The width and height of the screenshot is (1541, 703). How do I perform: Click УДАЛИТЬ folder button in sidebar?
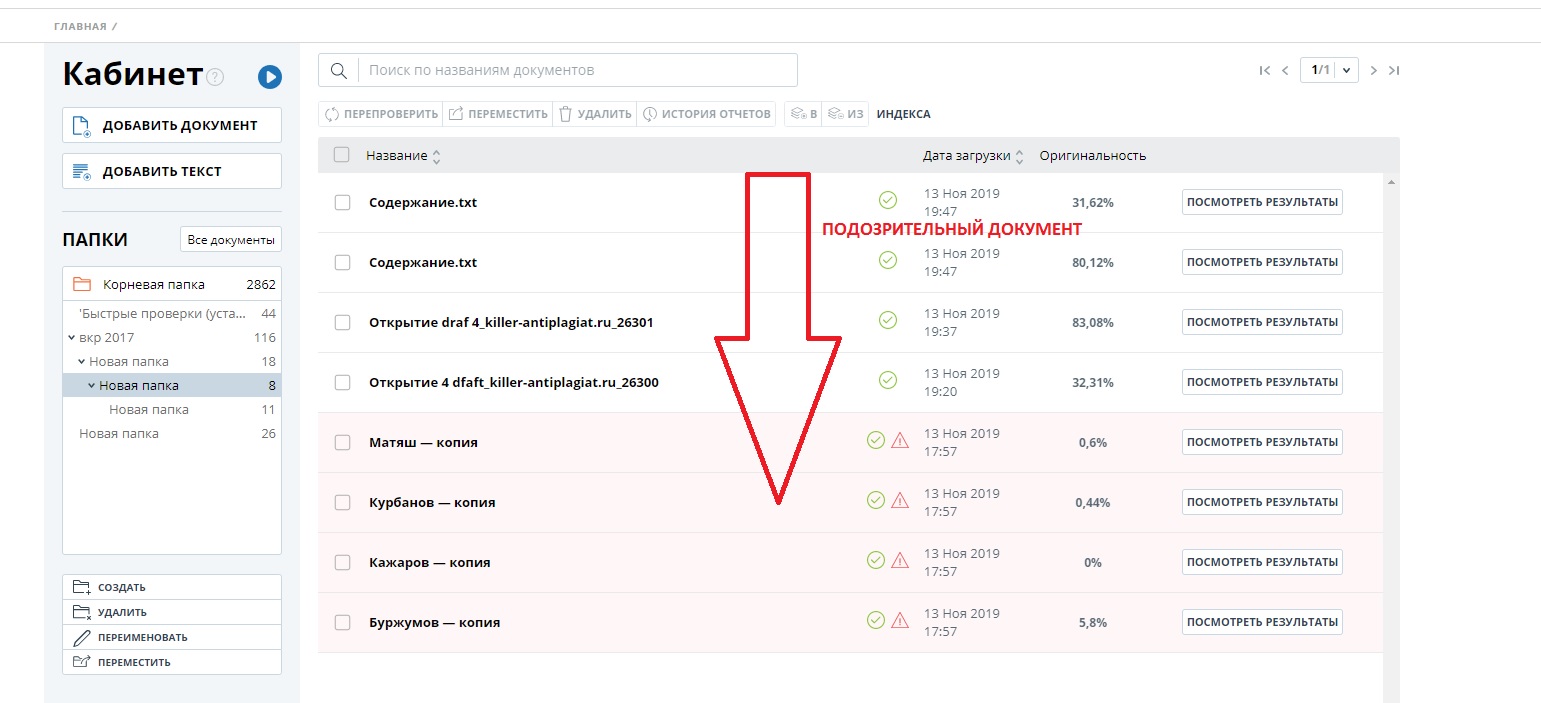(x=172, y=612)
